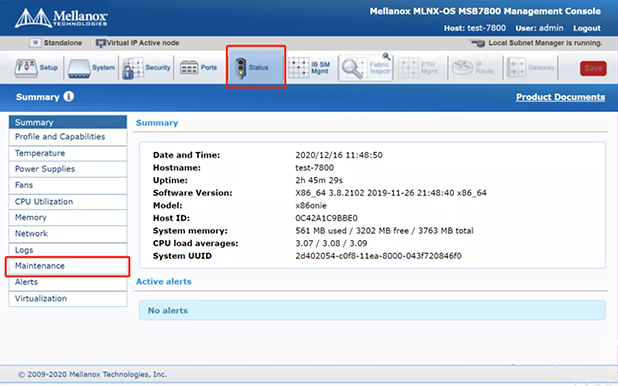Open the Gateway section
The width and height of the screenshot is (618, 386).
click(531, 68)
